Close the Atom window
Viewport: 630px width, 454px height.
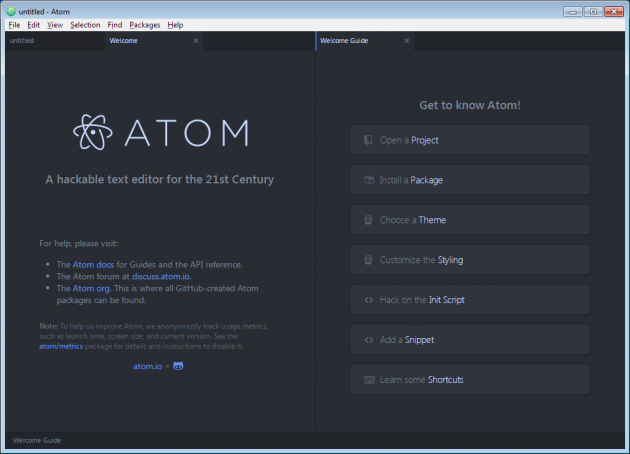coord(614,11)
